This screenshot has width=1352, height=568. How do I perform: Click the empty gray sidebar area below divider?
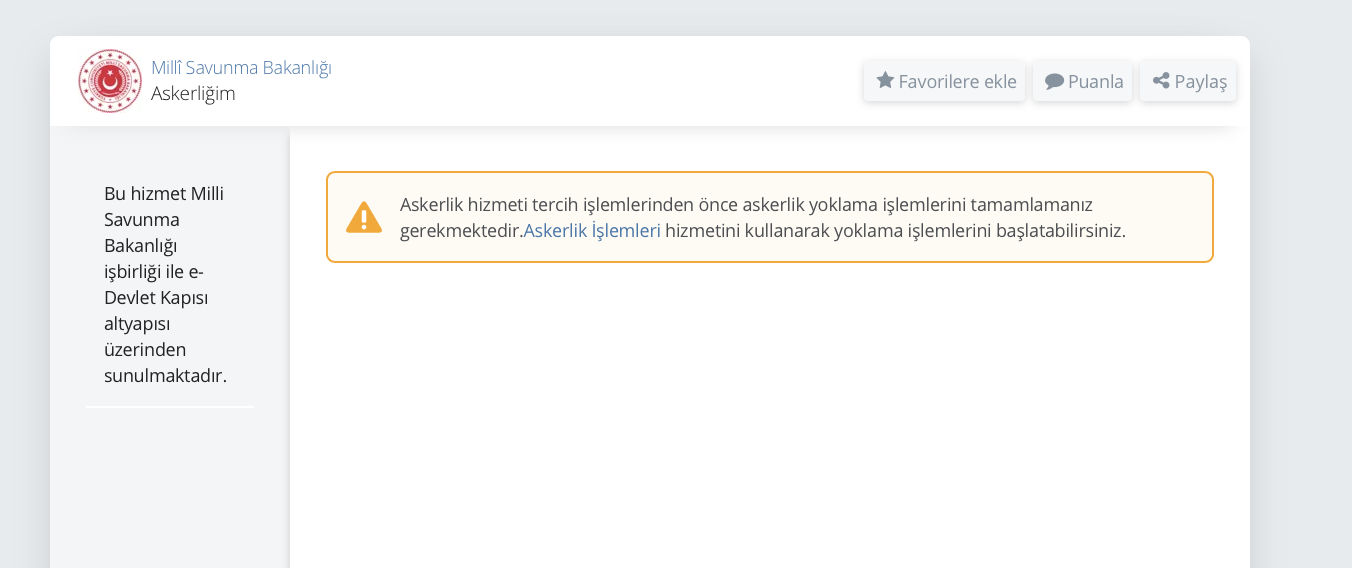point(170,490)
